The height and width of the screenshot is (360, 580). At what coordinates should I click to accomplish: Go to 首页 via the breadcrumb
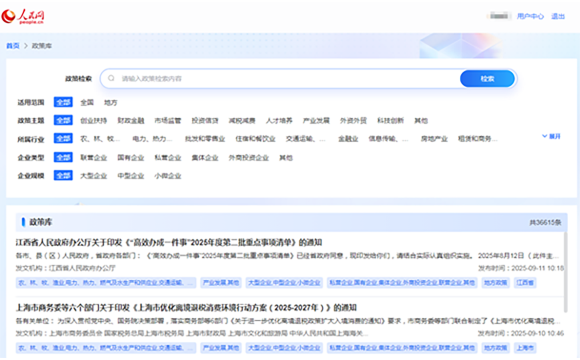[x=13, y=46]
